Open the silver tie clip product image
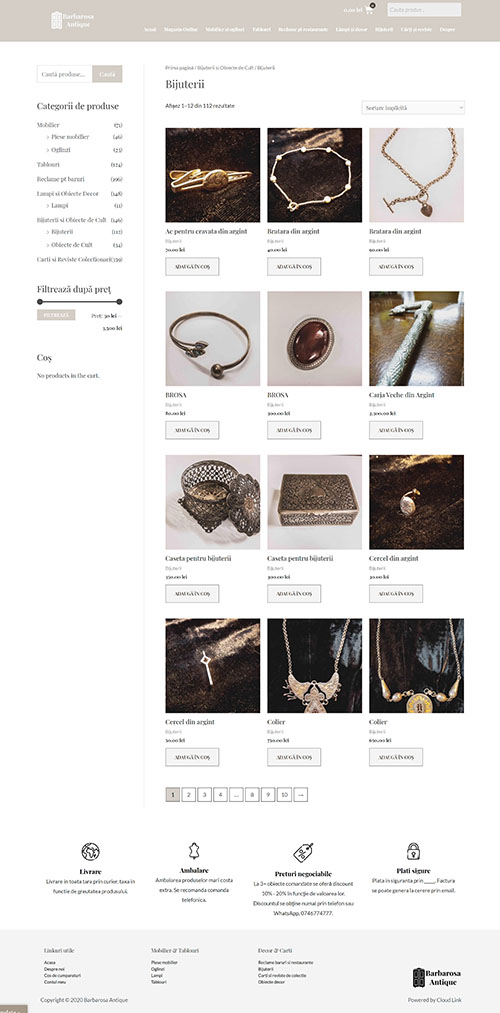Viewport: 500px width, 1013px height. (213, 175)
